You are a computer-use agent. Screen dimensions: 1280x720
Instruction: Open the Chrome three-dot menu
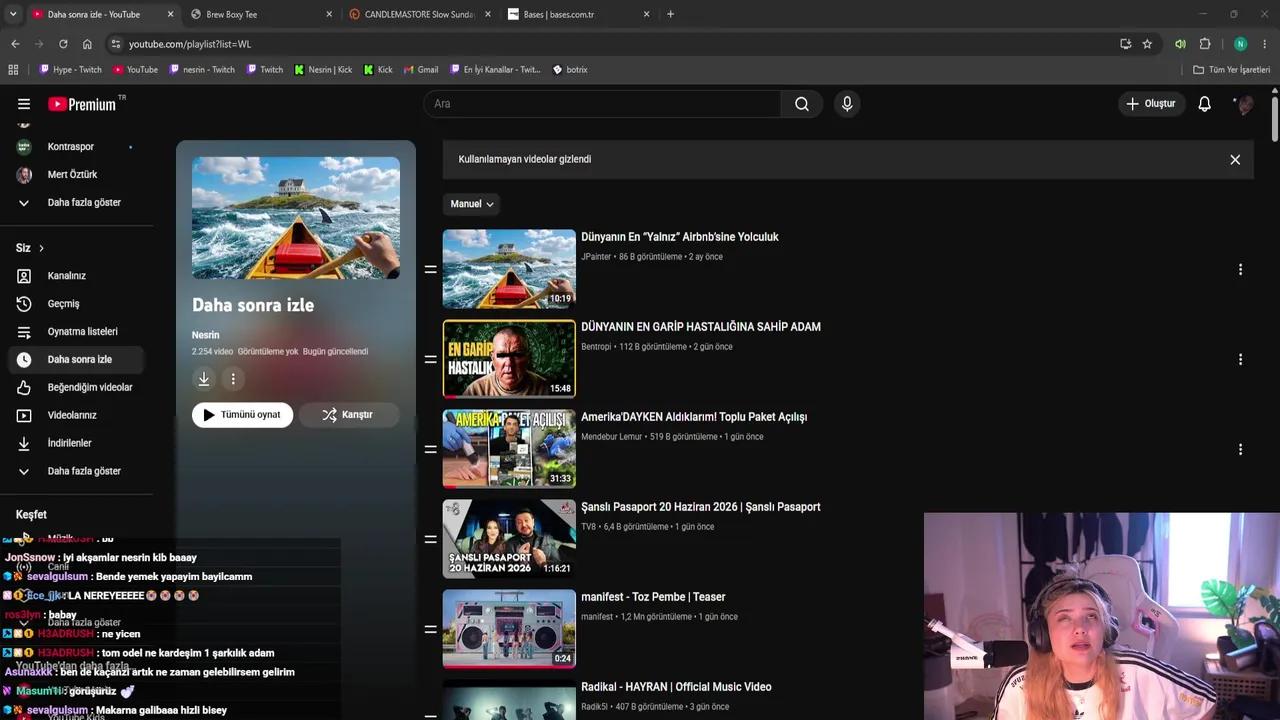point(1265,44)
